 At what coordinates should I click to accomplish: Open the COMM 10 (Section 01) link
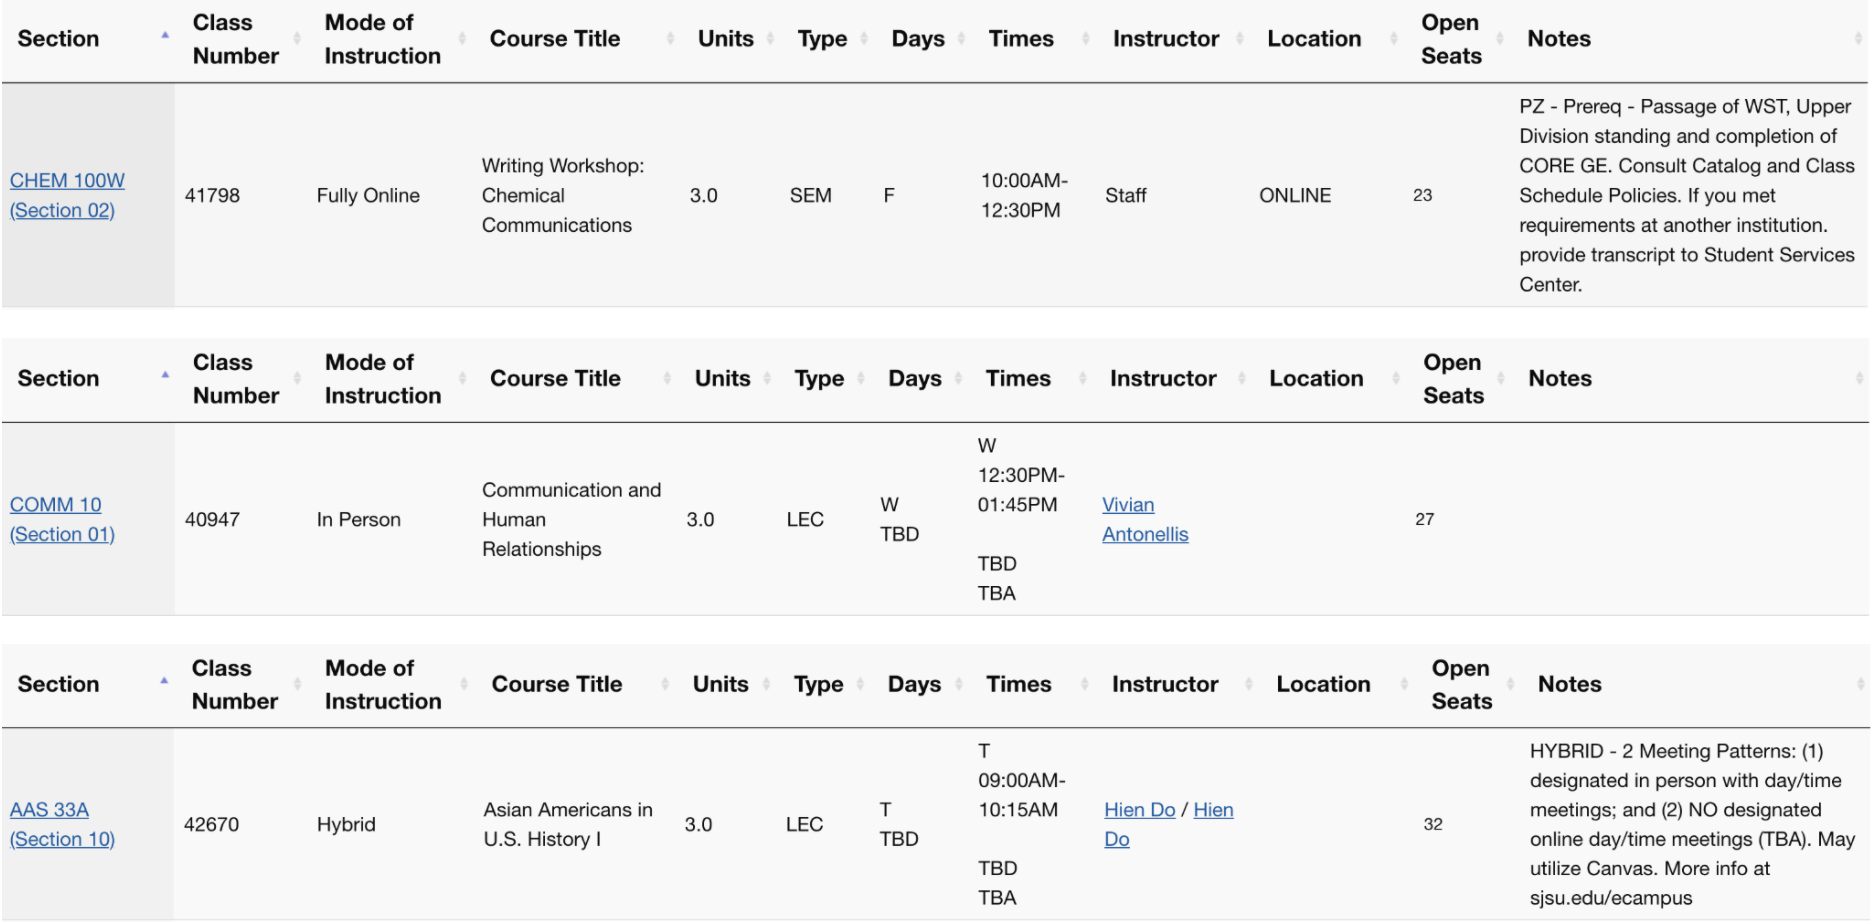coord(61,519)
